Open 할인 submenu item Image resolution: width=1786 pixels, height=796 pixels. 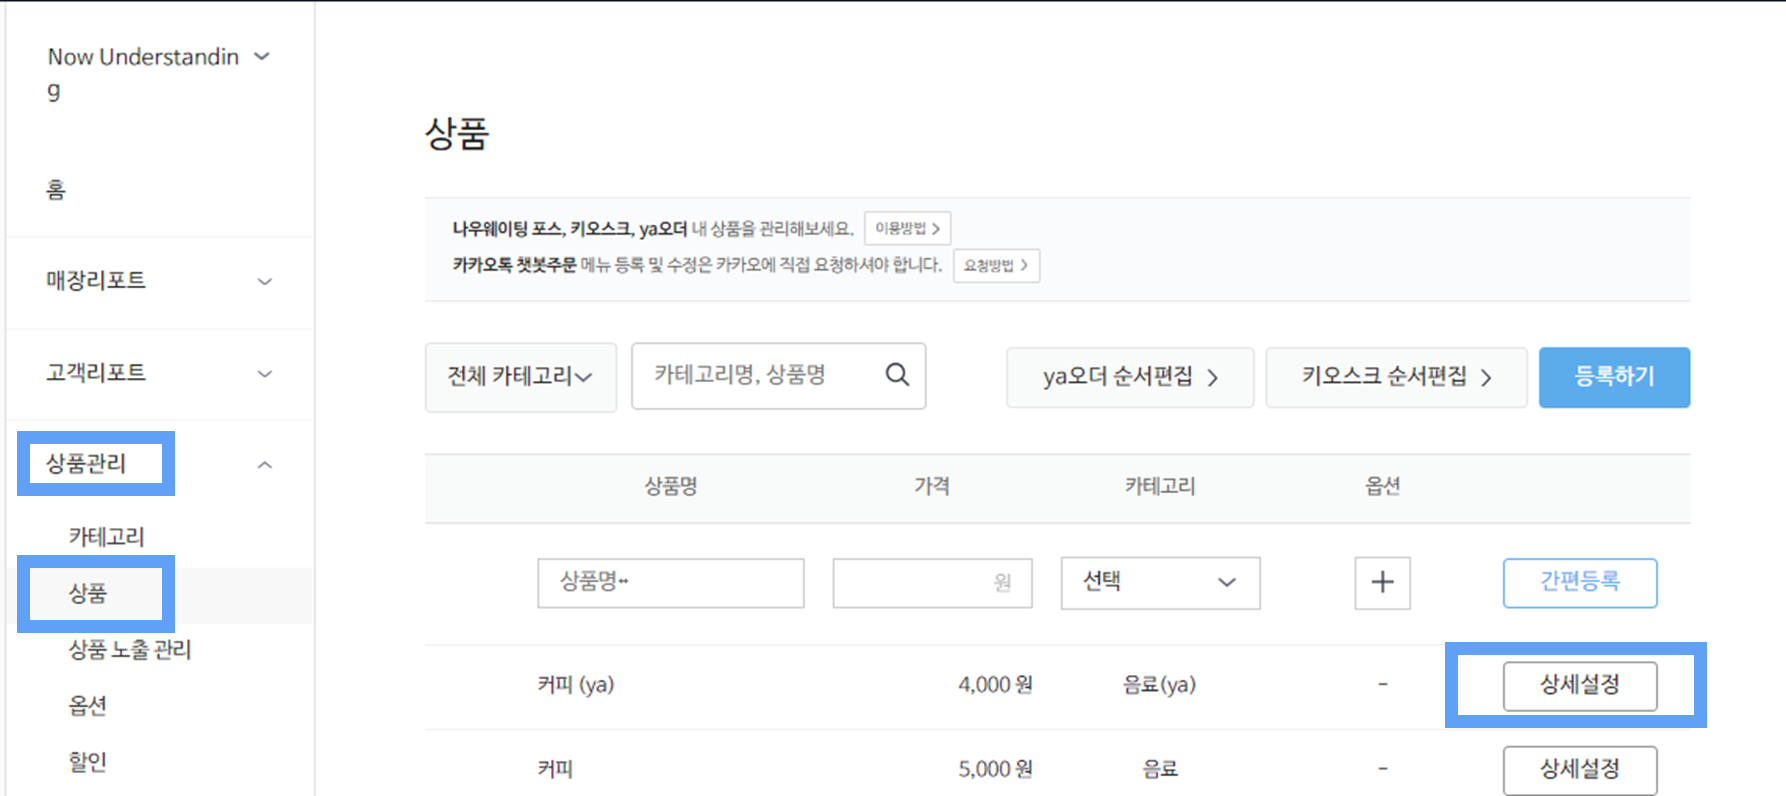(x=88, y=762)
